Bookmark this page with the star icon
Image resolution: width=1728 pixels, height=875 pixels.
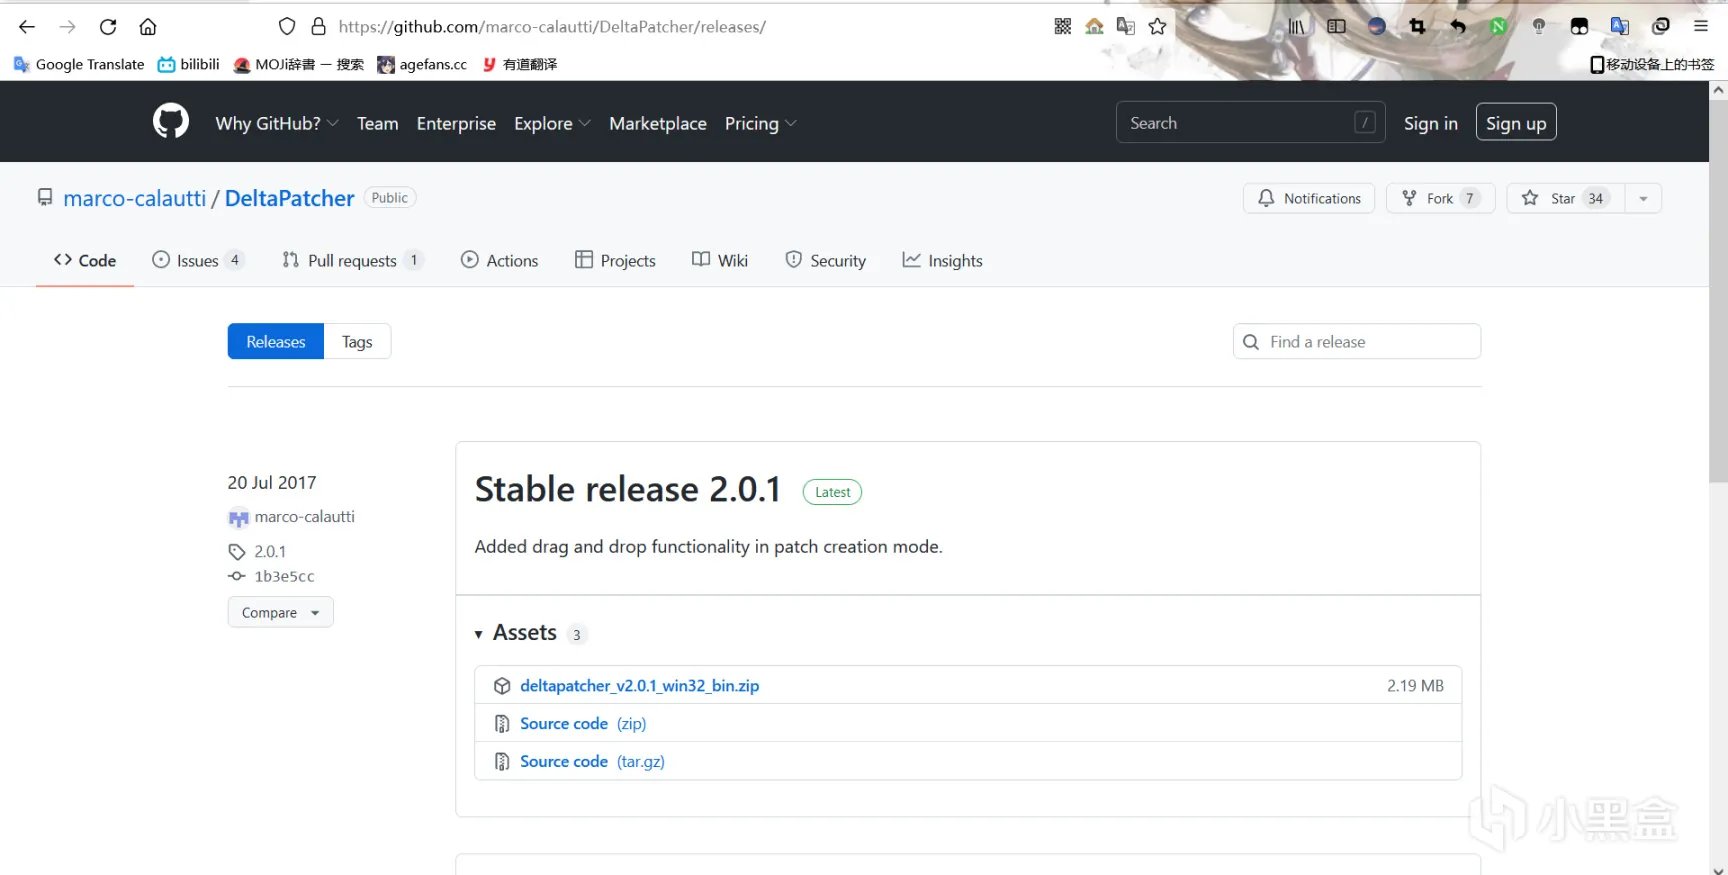(x=1157, y=27)
